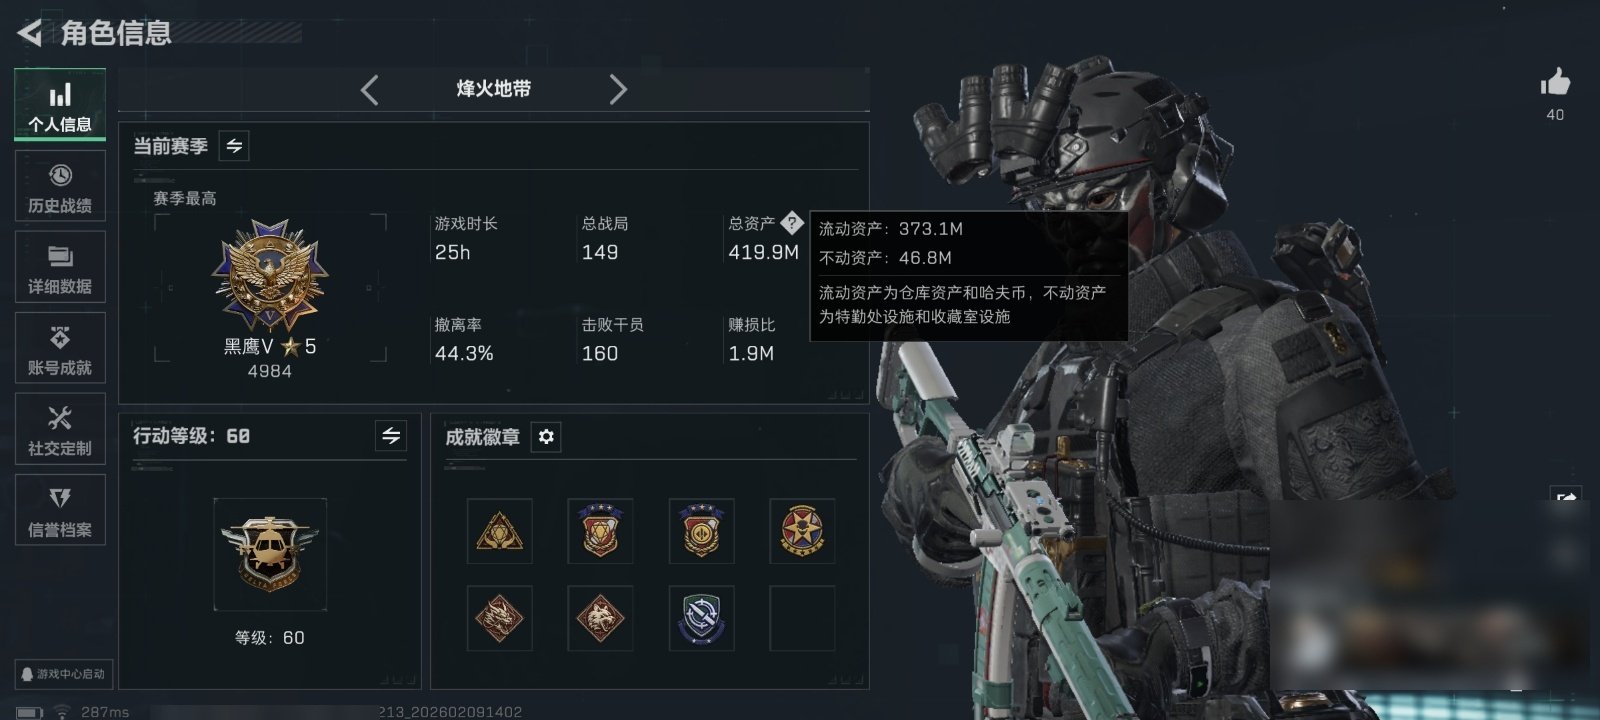Screen dimensions: 1600x720
Task: Click the 游戏中心启动 button
Action: click(x=63, y=674)
